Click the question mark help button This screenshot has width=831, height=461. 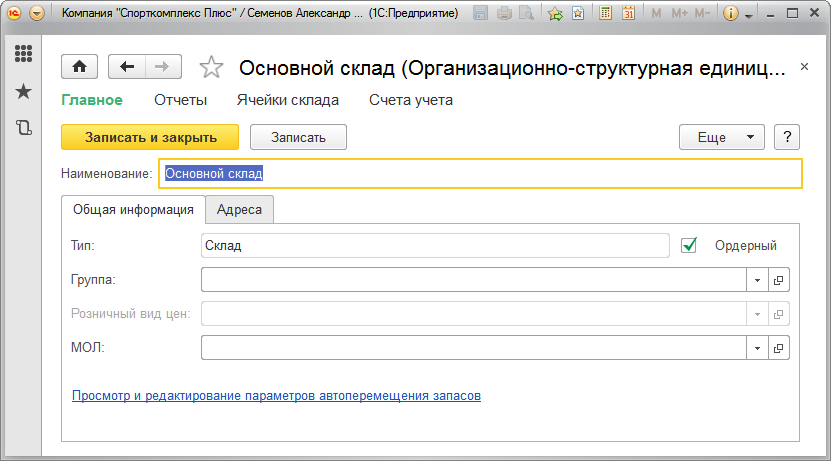pos(788,137)
